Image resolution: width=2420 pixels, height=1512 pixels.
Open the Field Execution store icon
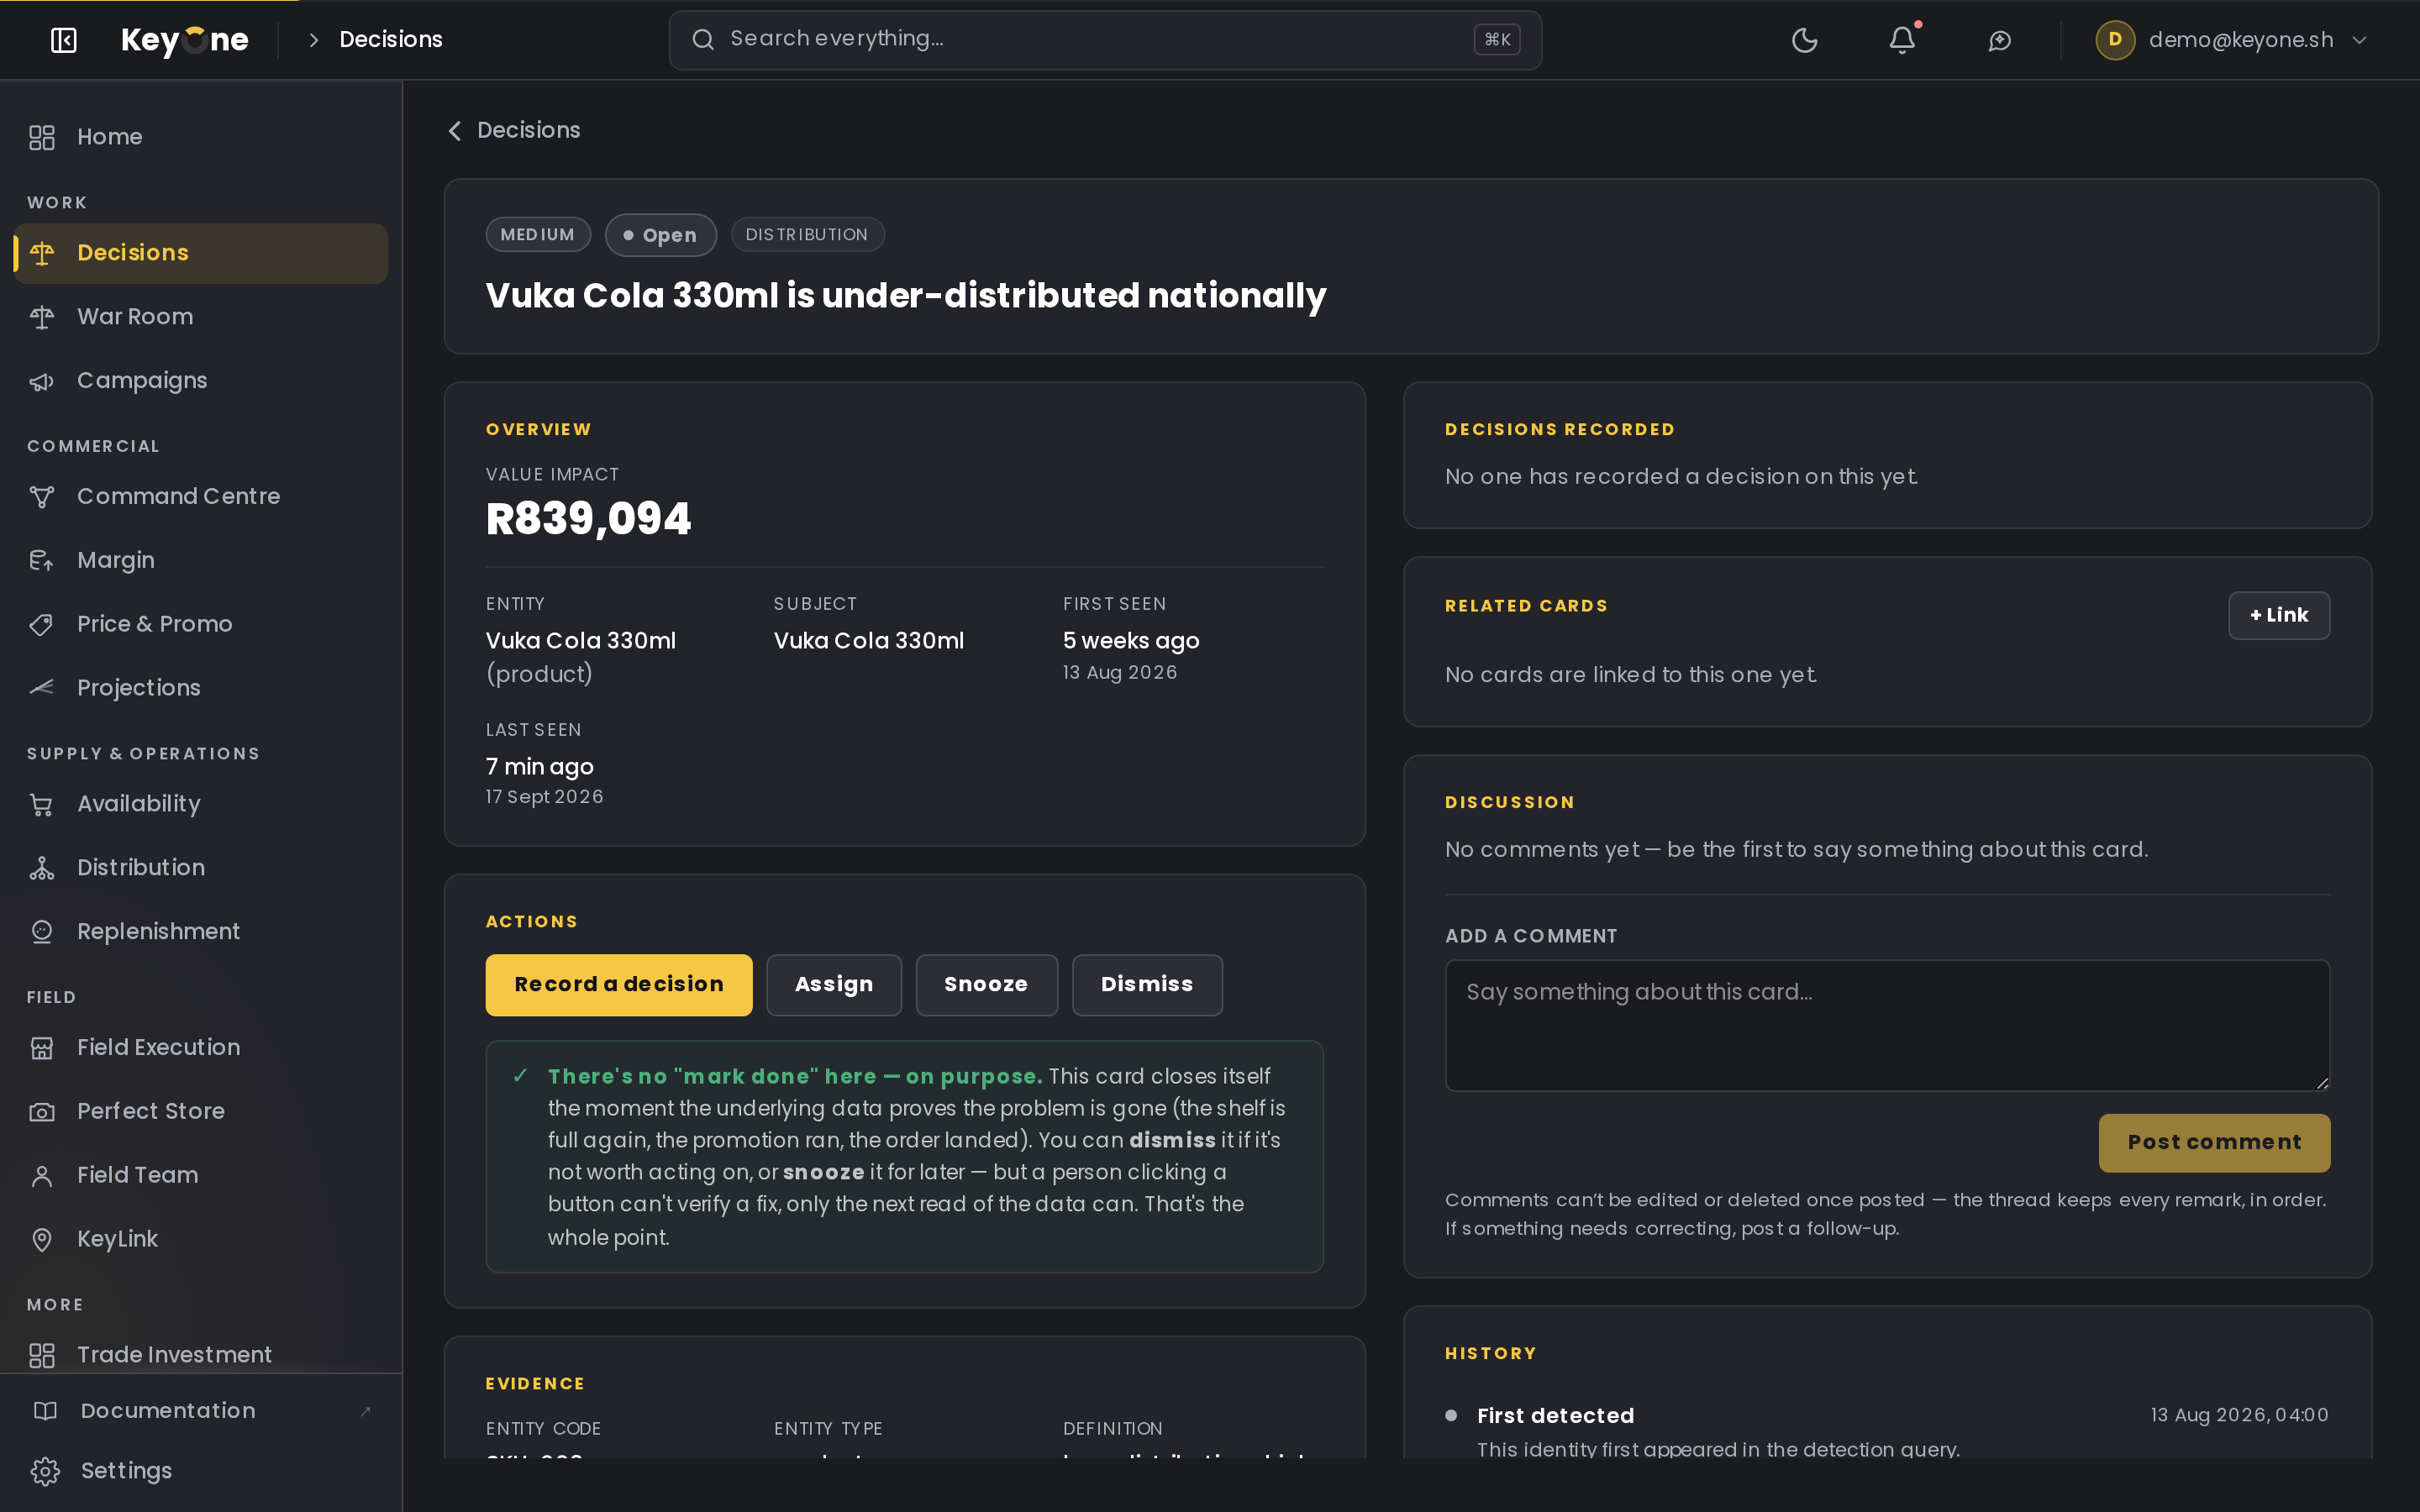[x=42, y=1048]
